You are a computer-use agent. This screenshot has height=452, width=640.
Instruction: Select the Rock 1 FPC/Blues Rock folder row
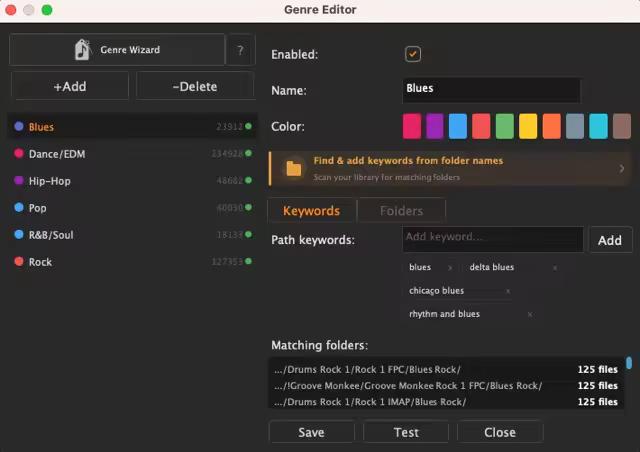446,370
